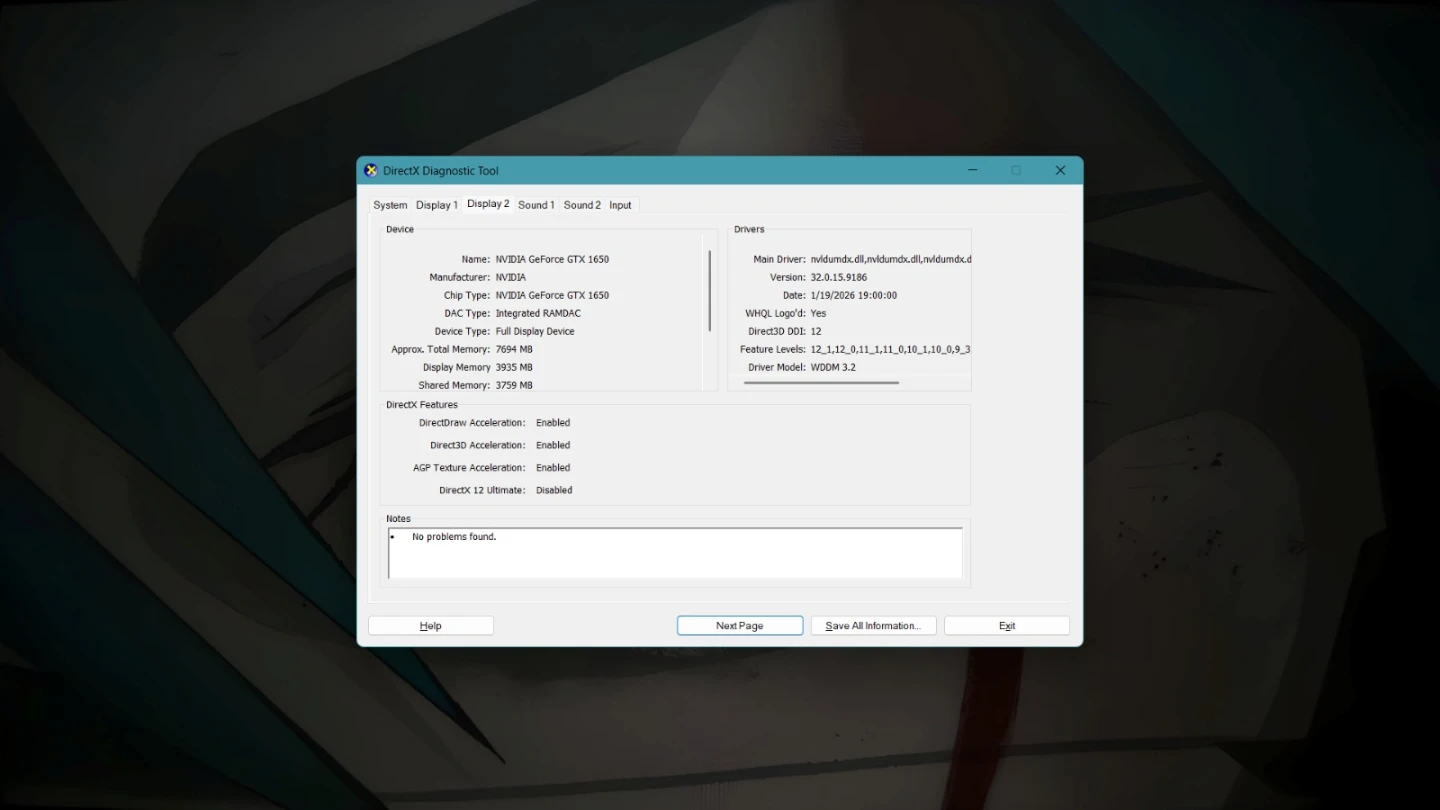Screen dimensions: 1440x810
Task: Click DirectX 12 Ultimate Disabled value
Action: (x=554, y=490)
